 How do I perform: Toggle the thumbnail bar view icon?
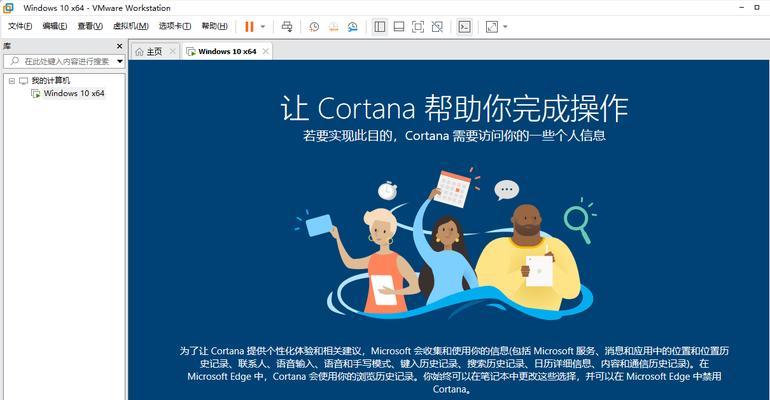(399, 27)
